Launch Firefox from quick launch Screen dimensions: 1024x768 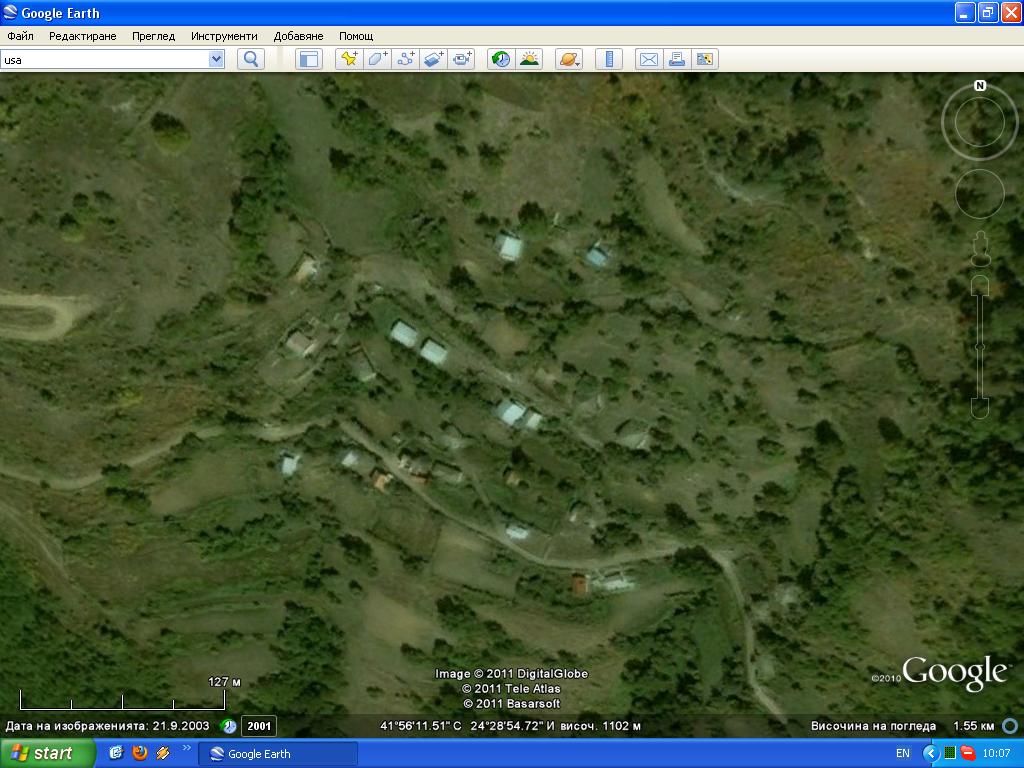(140, 753)
